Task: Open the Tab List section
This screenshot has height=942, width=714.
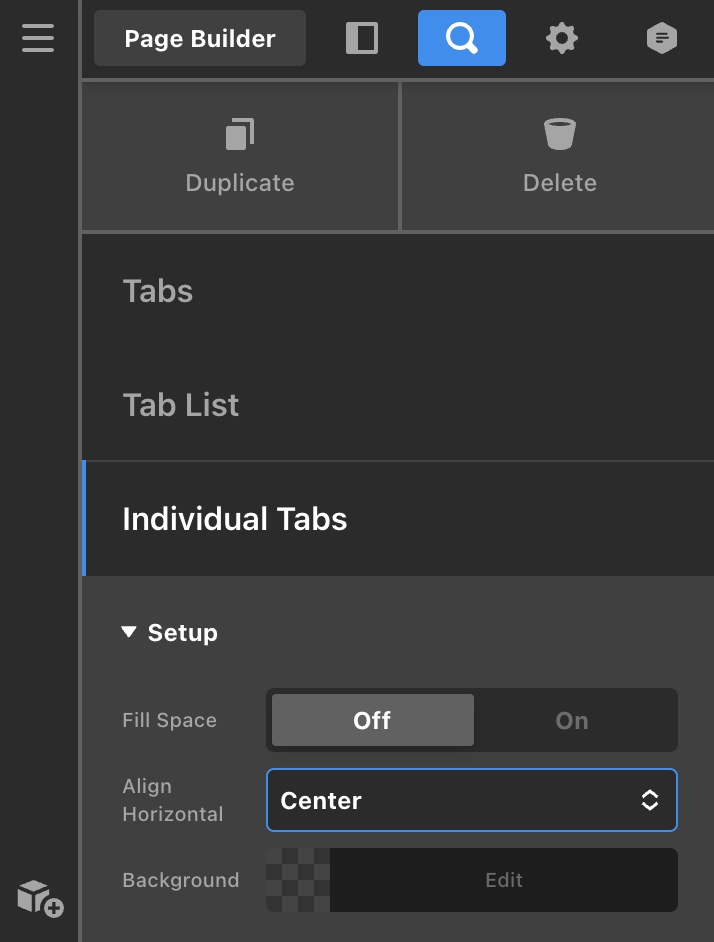Action: (181, 405)
